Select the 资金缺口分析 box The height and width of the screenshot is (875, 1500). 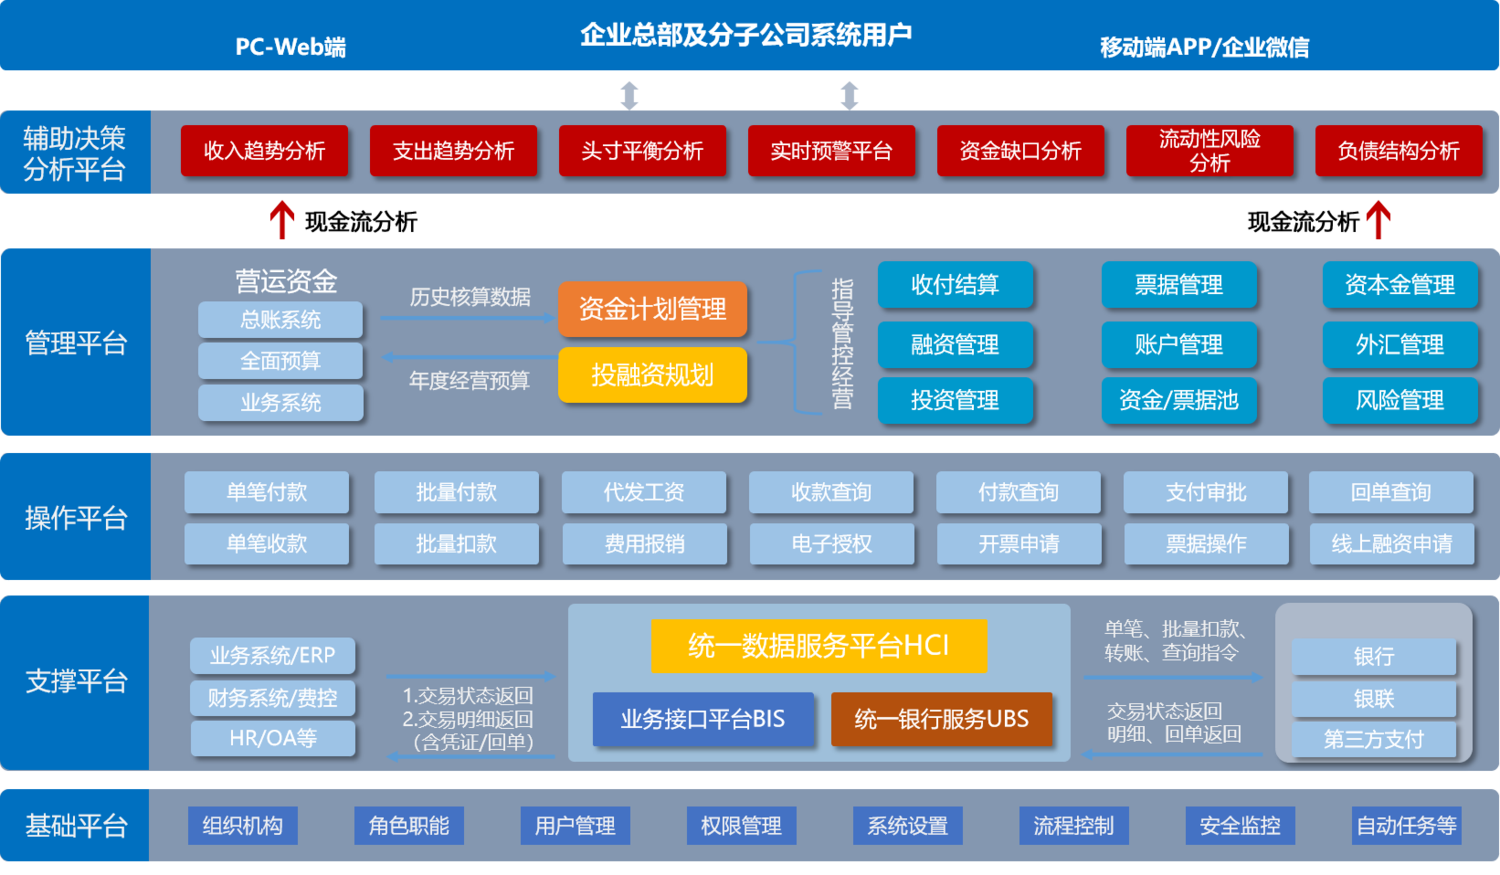pos(1020,151)
